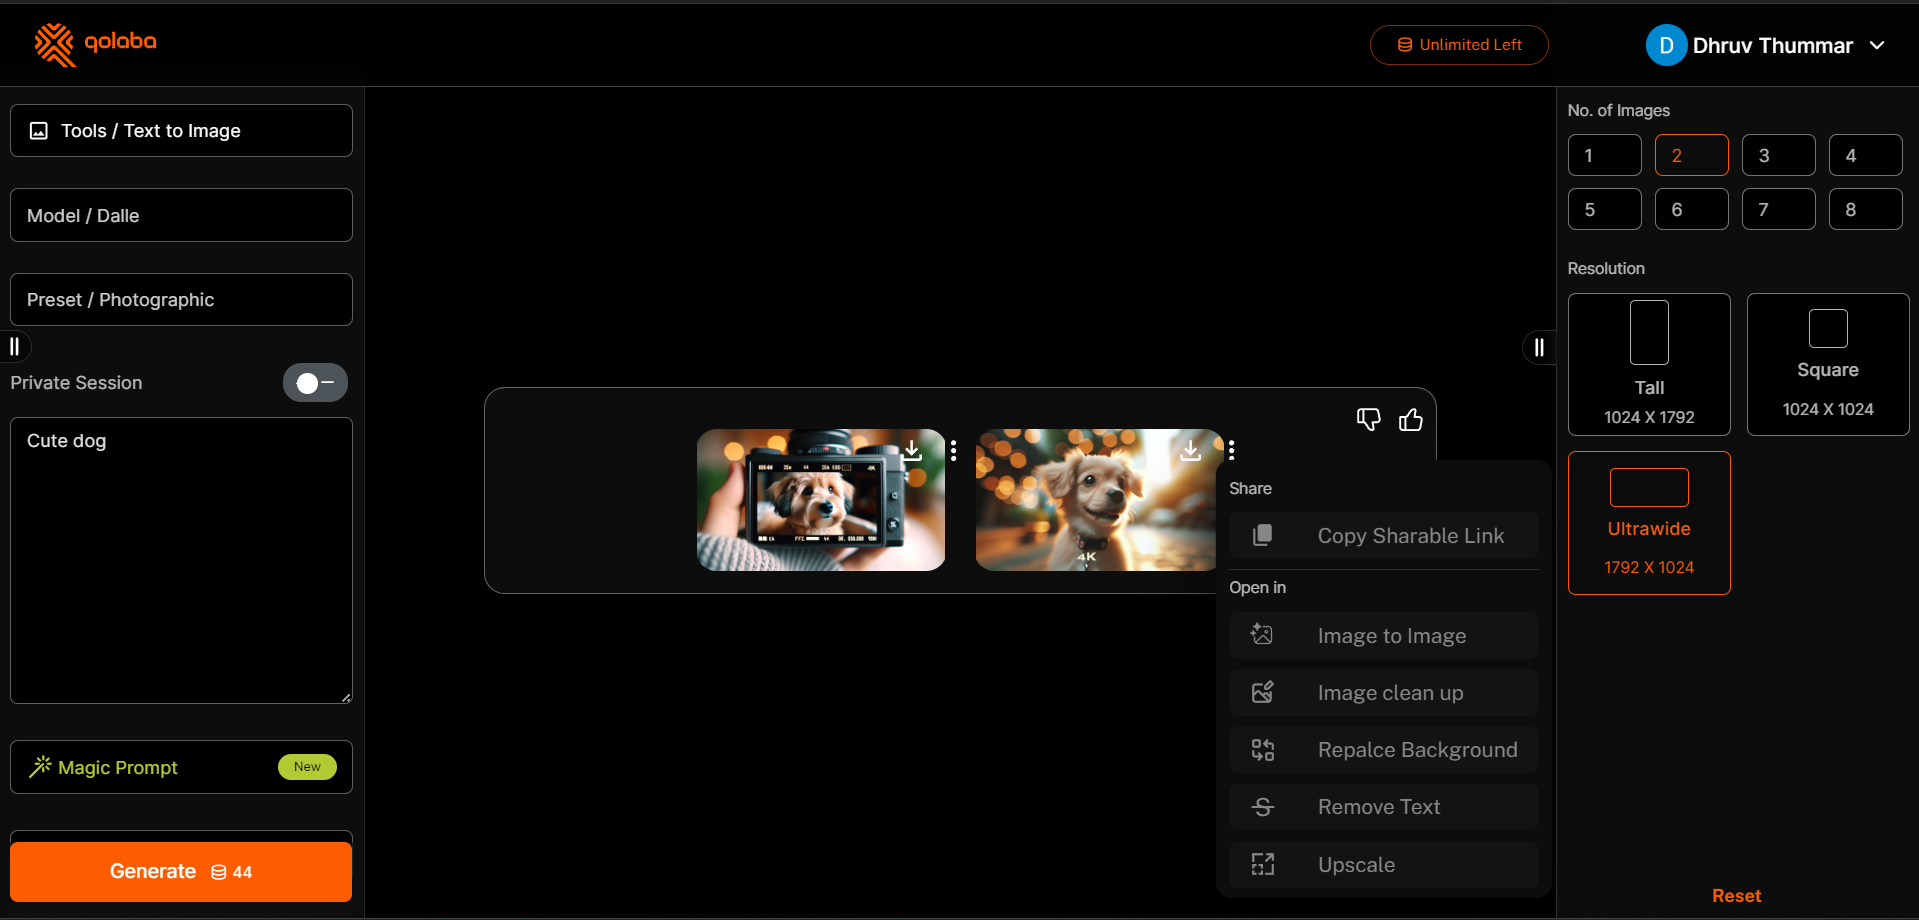The image size is (1919, 920).
Task: Click the thumbs down icon
Action: point(1368,420)
